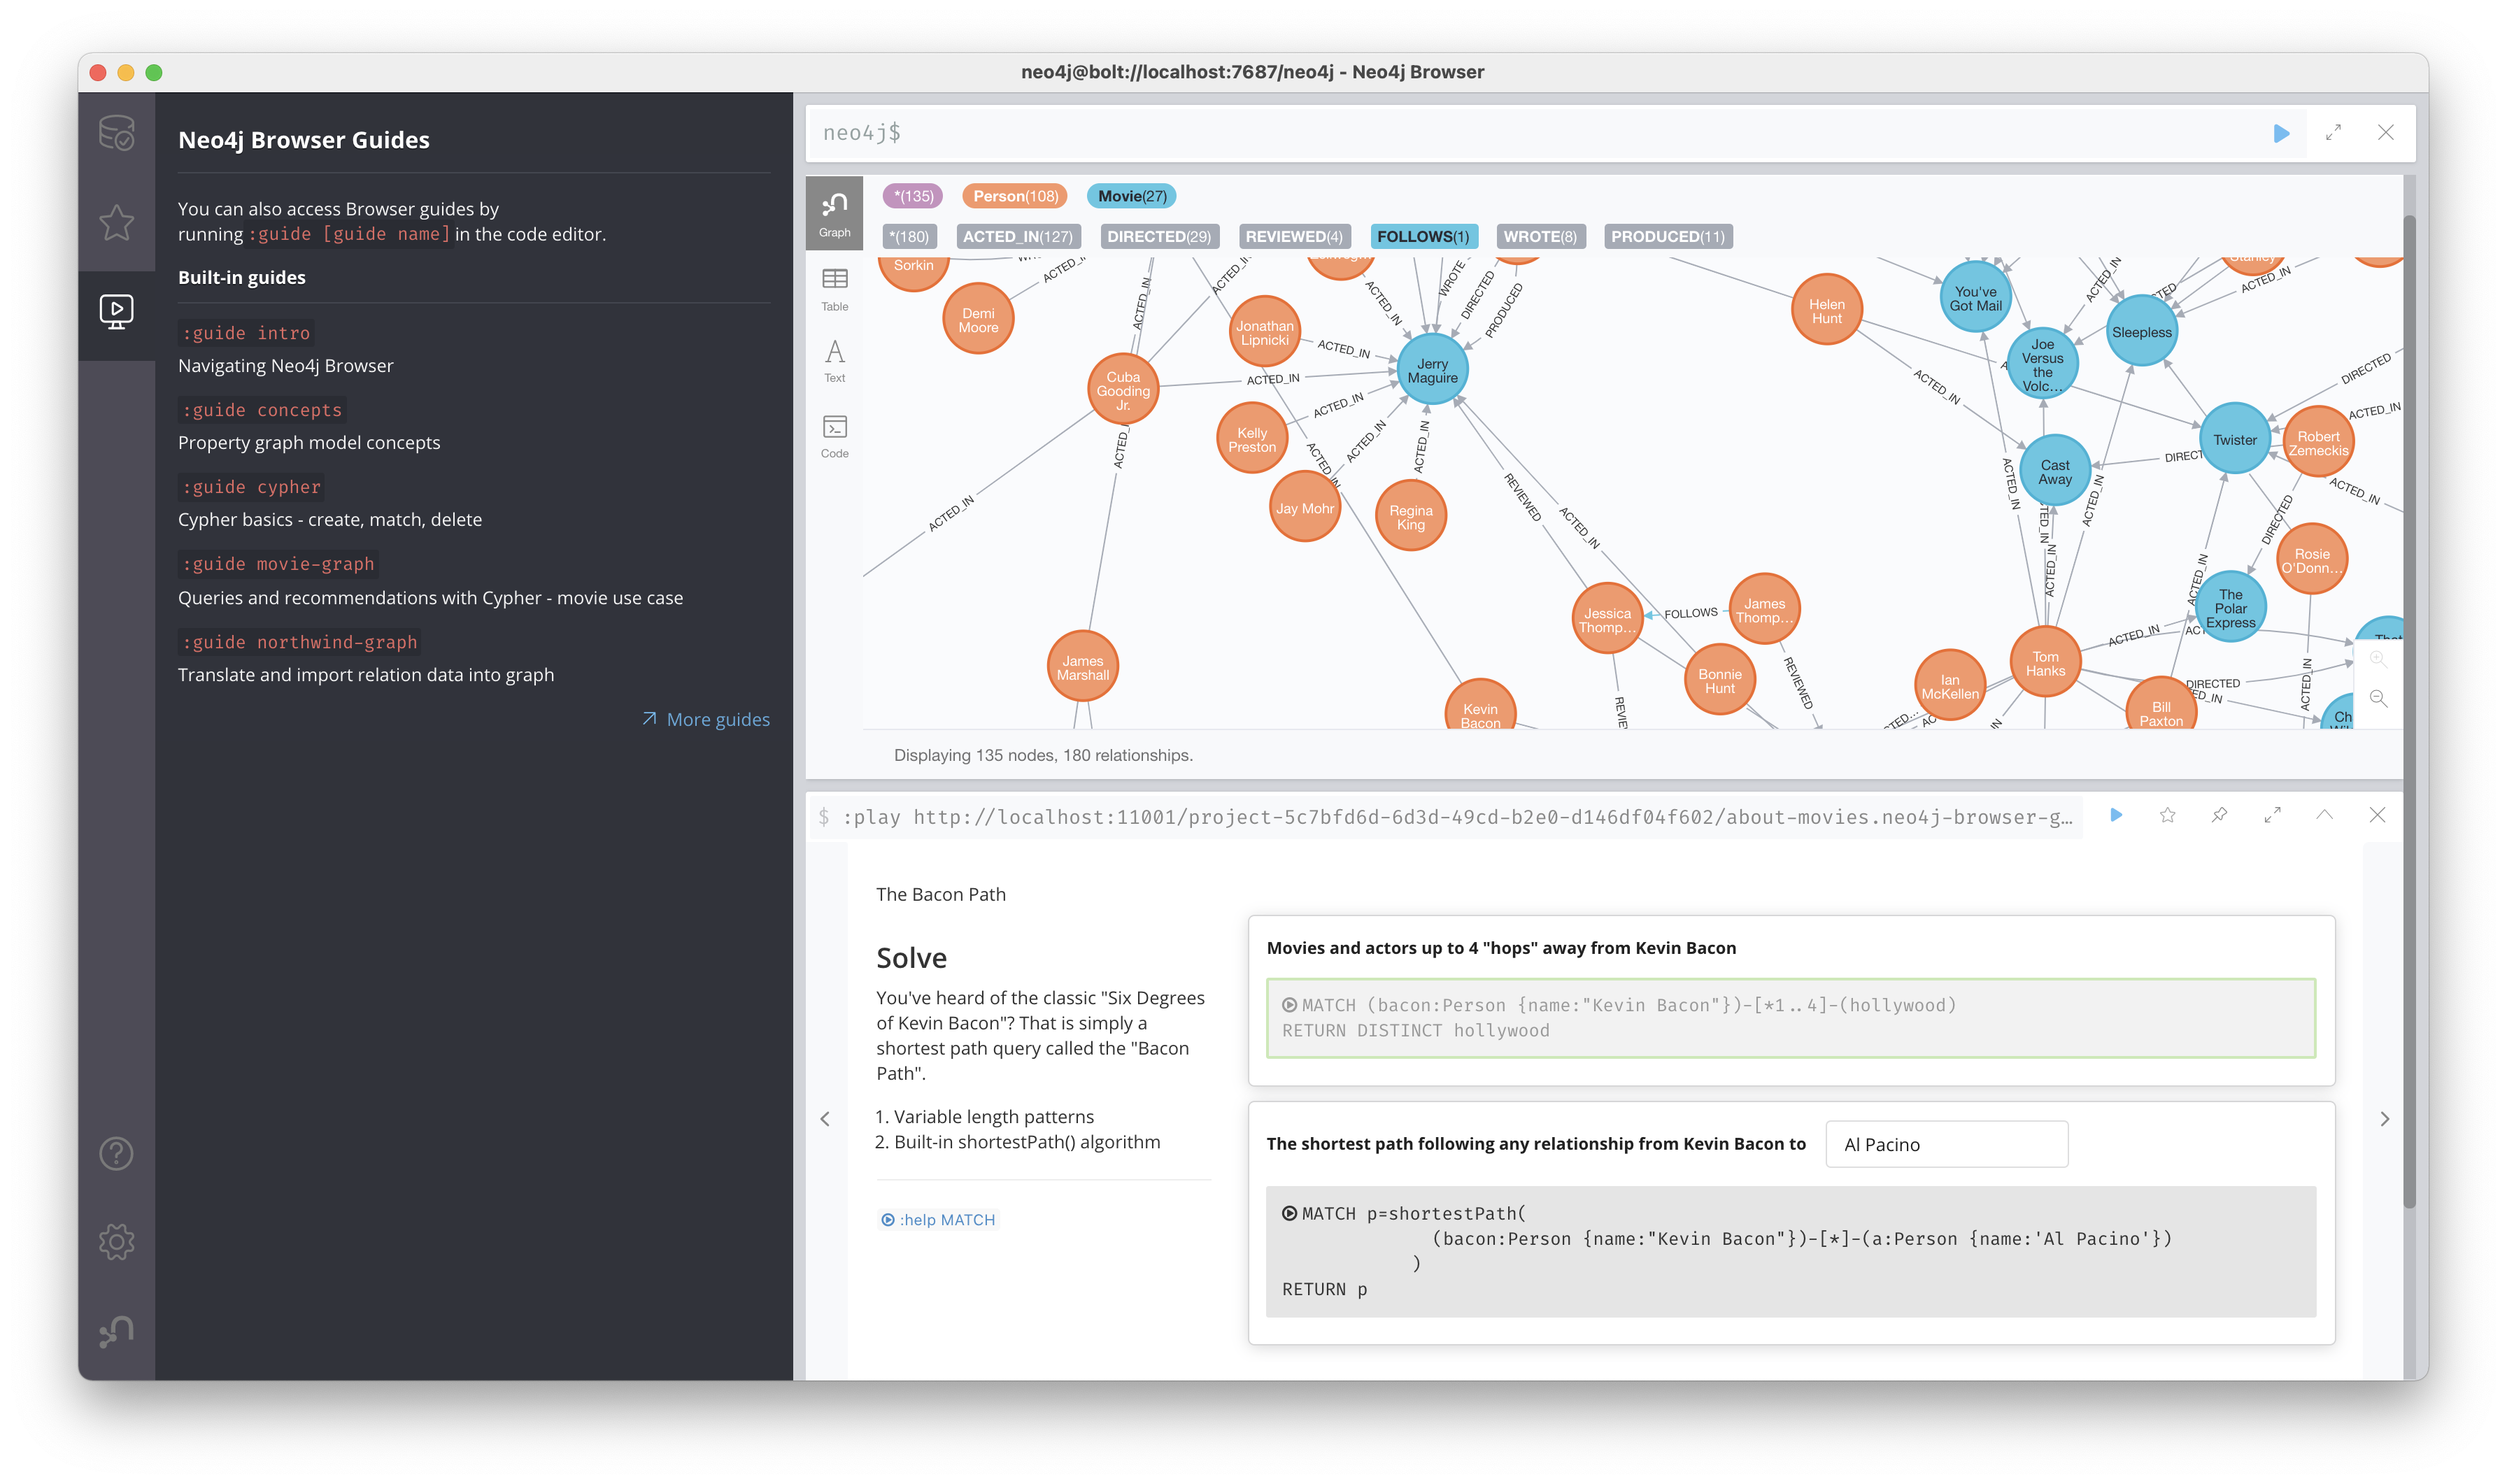Image resolution: width=2507 pixels, height=1484 pixels.
Task: Select the FOLLOWS(1) relationship label
Action: click(x=1422, y=237)
